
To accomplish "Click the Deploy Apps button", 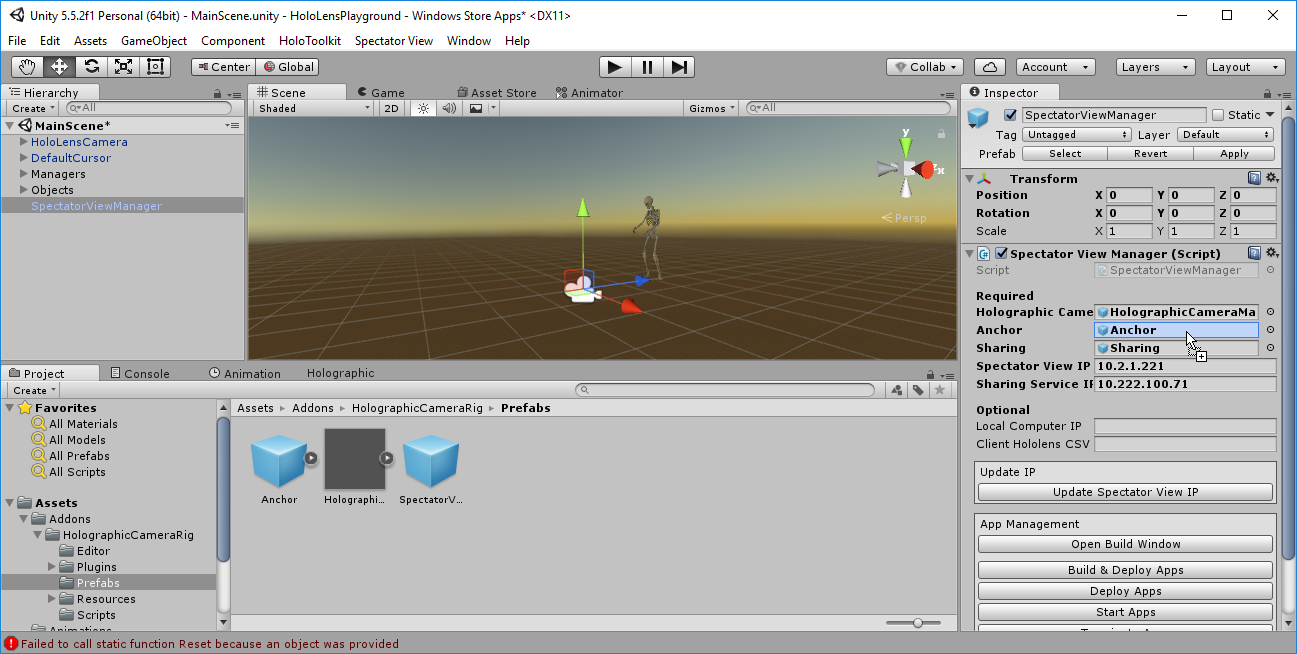I will click(x=1125, y=591).
